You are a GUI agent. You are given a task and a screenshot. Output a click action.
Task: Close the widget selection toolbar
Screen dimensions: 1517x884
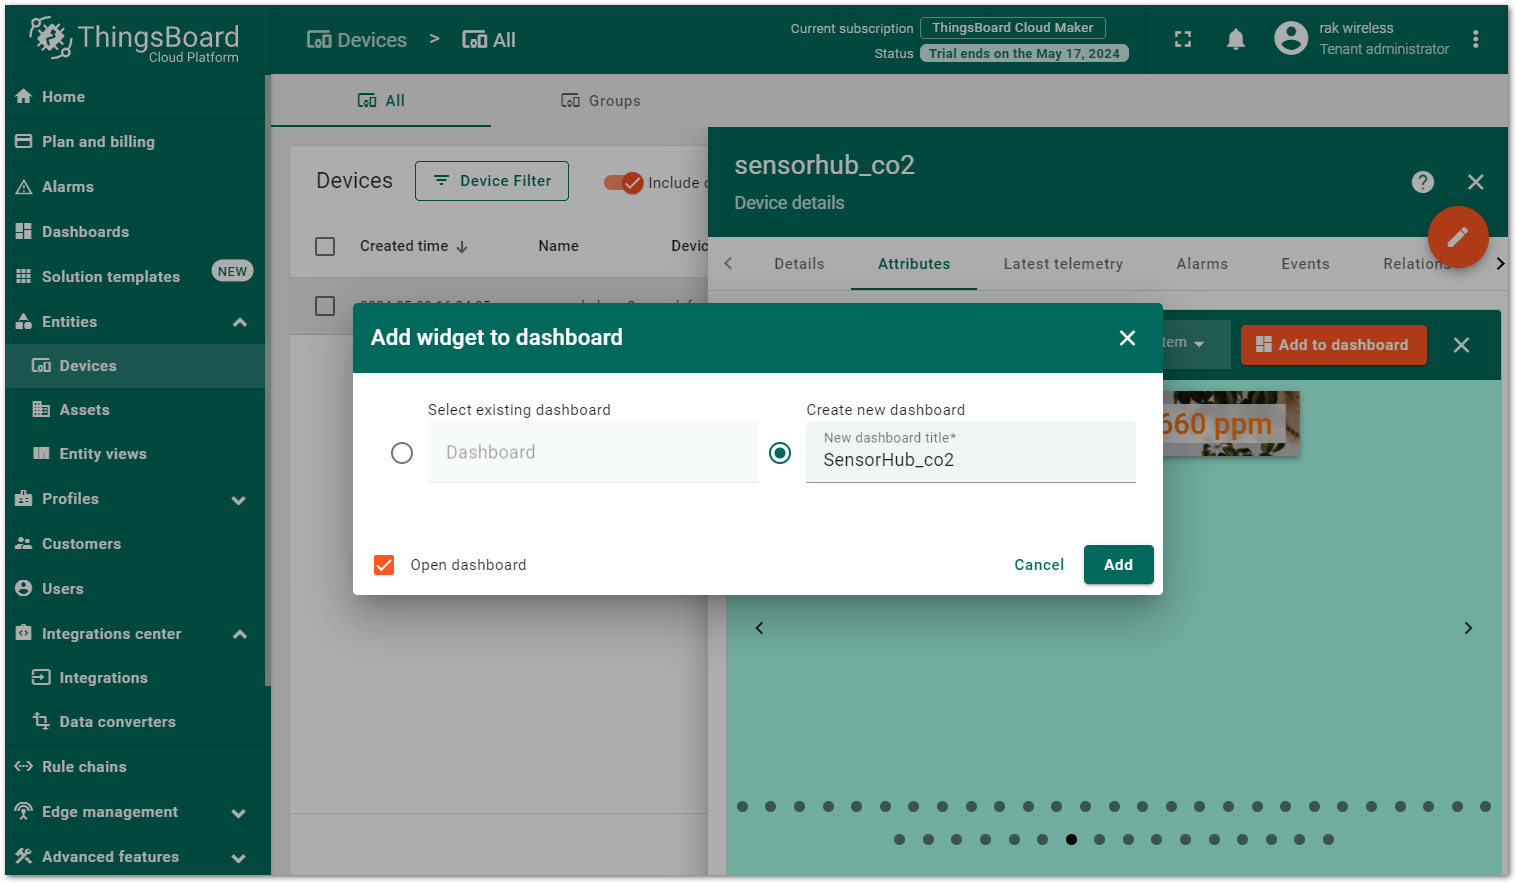click(1461, 345)
